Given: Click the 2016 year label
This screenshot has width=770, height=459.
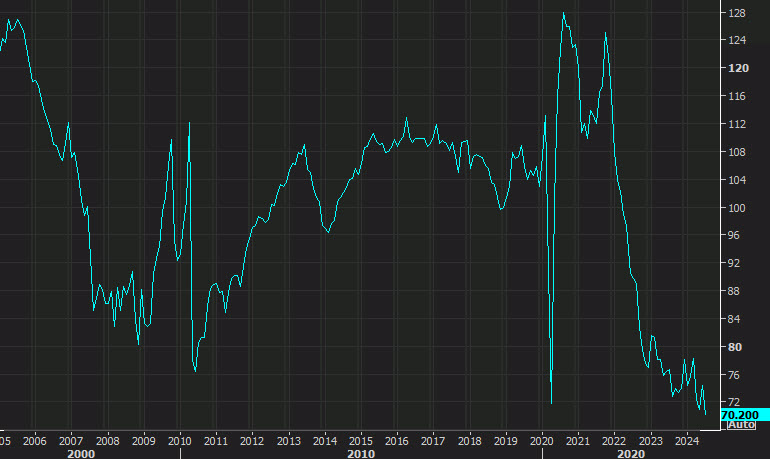Looking at the screenshot, I should [x=397, y=441].
